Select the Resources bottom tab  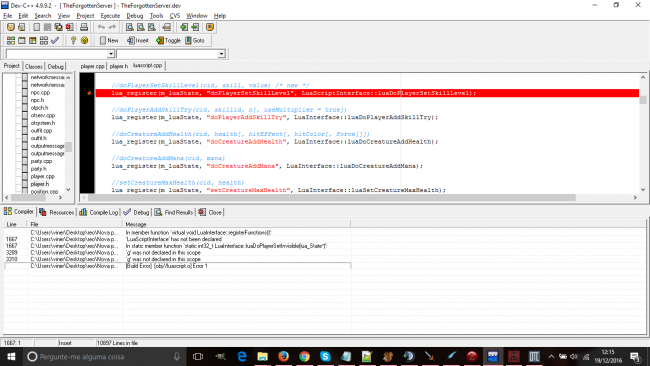[57, 212]
